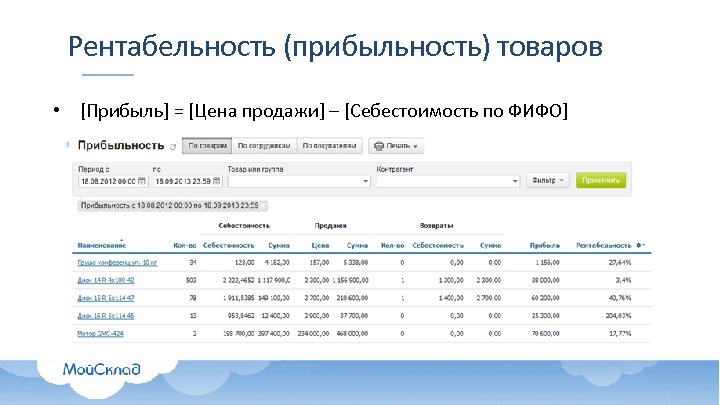Open the Мотор product link

click(100, 333)
